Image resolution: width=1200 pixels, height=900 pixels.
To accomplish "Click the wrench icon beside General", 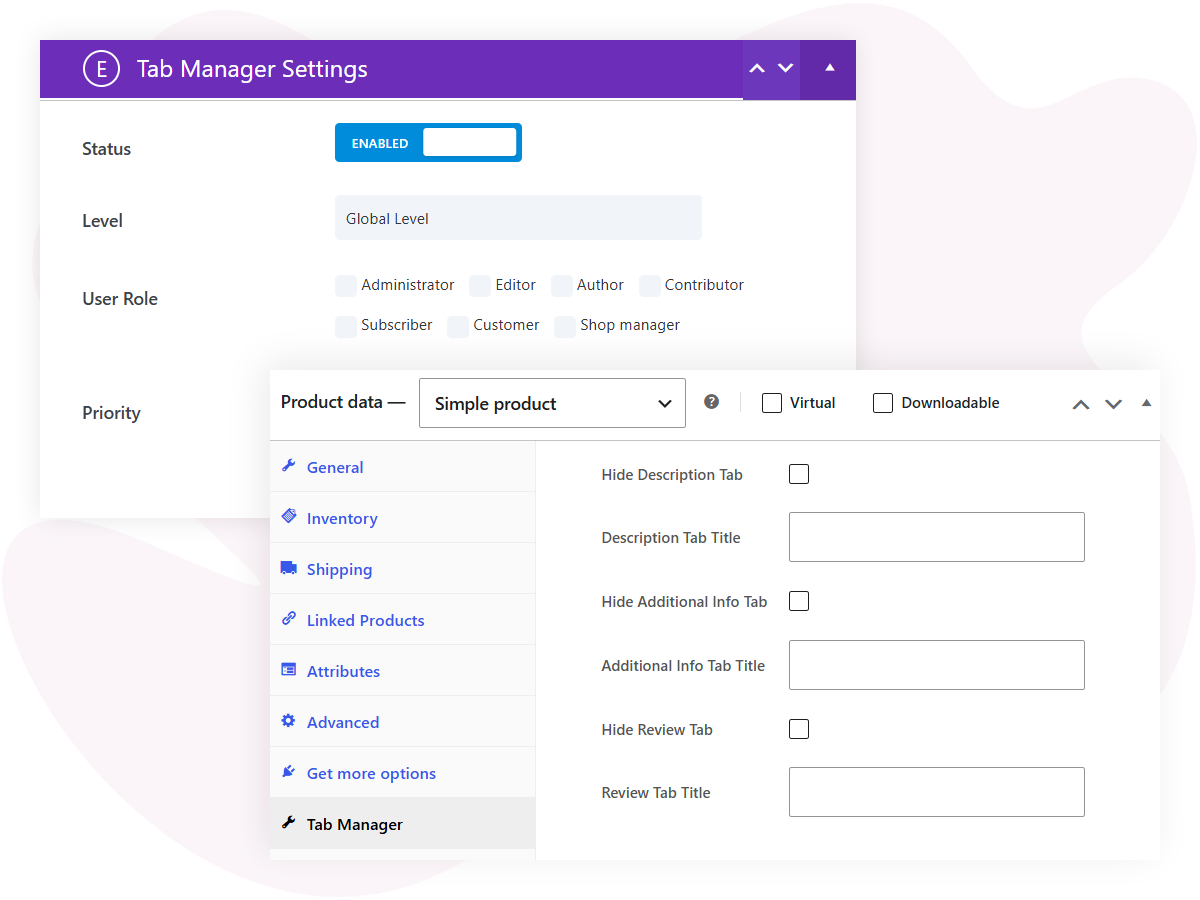I will click(289, 465).
